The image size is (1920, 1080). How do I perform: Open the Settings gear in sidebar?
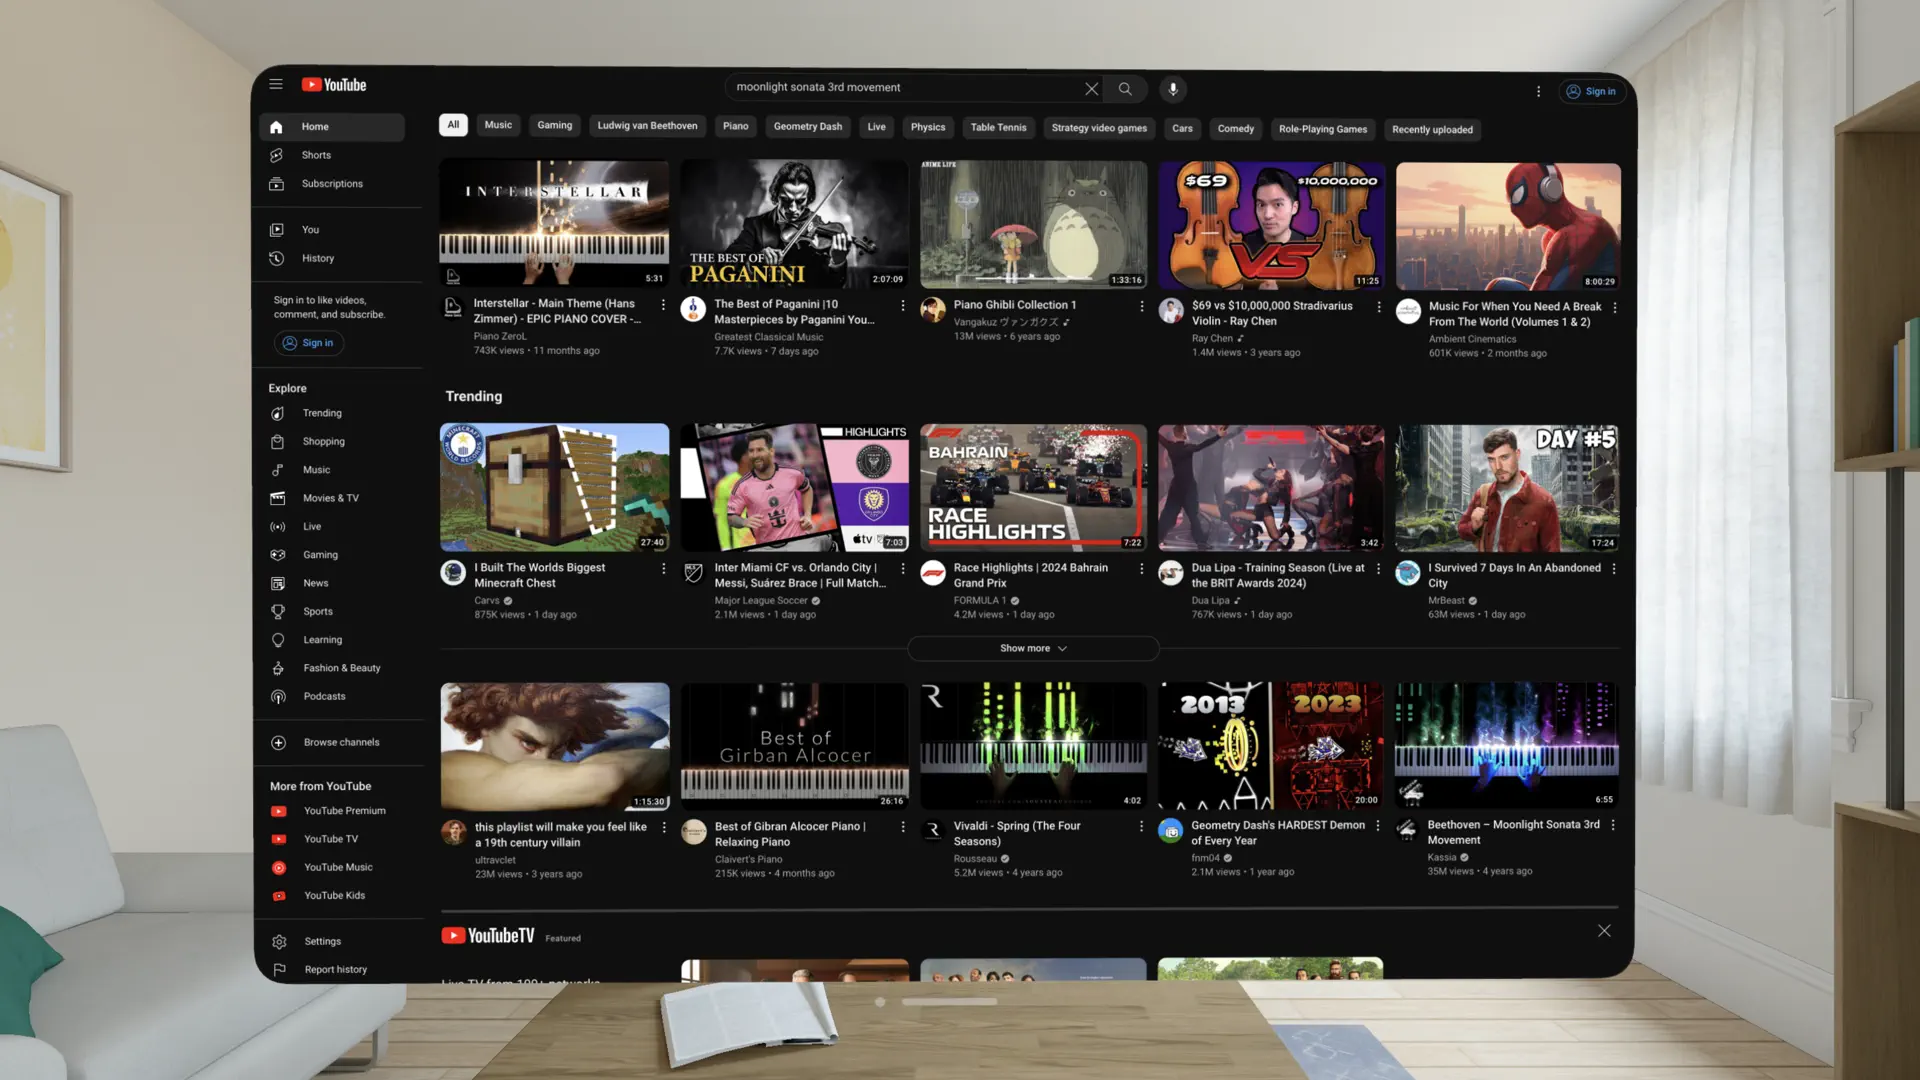(x=322, y=941)
